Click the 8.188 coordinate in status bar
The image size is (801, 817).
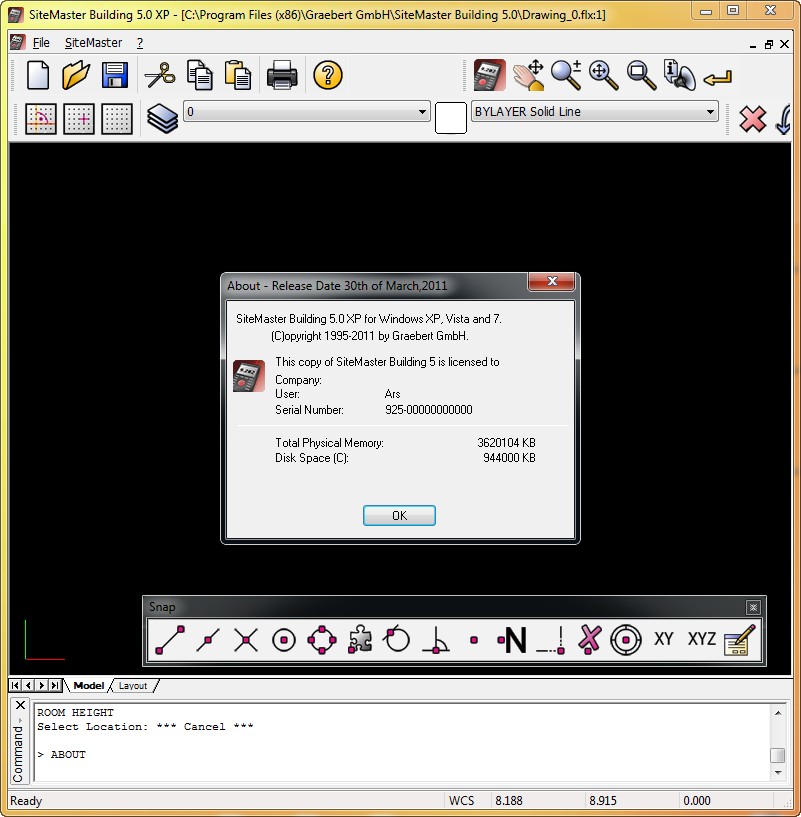coord(509,800)
